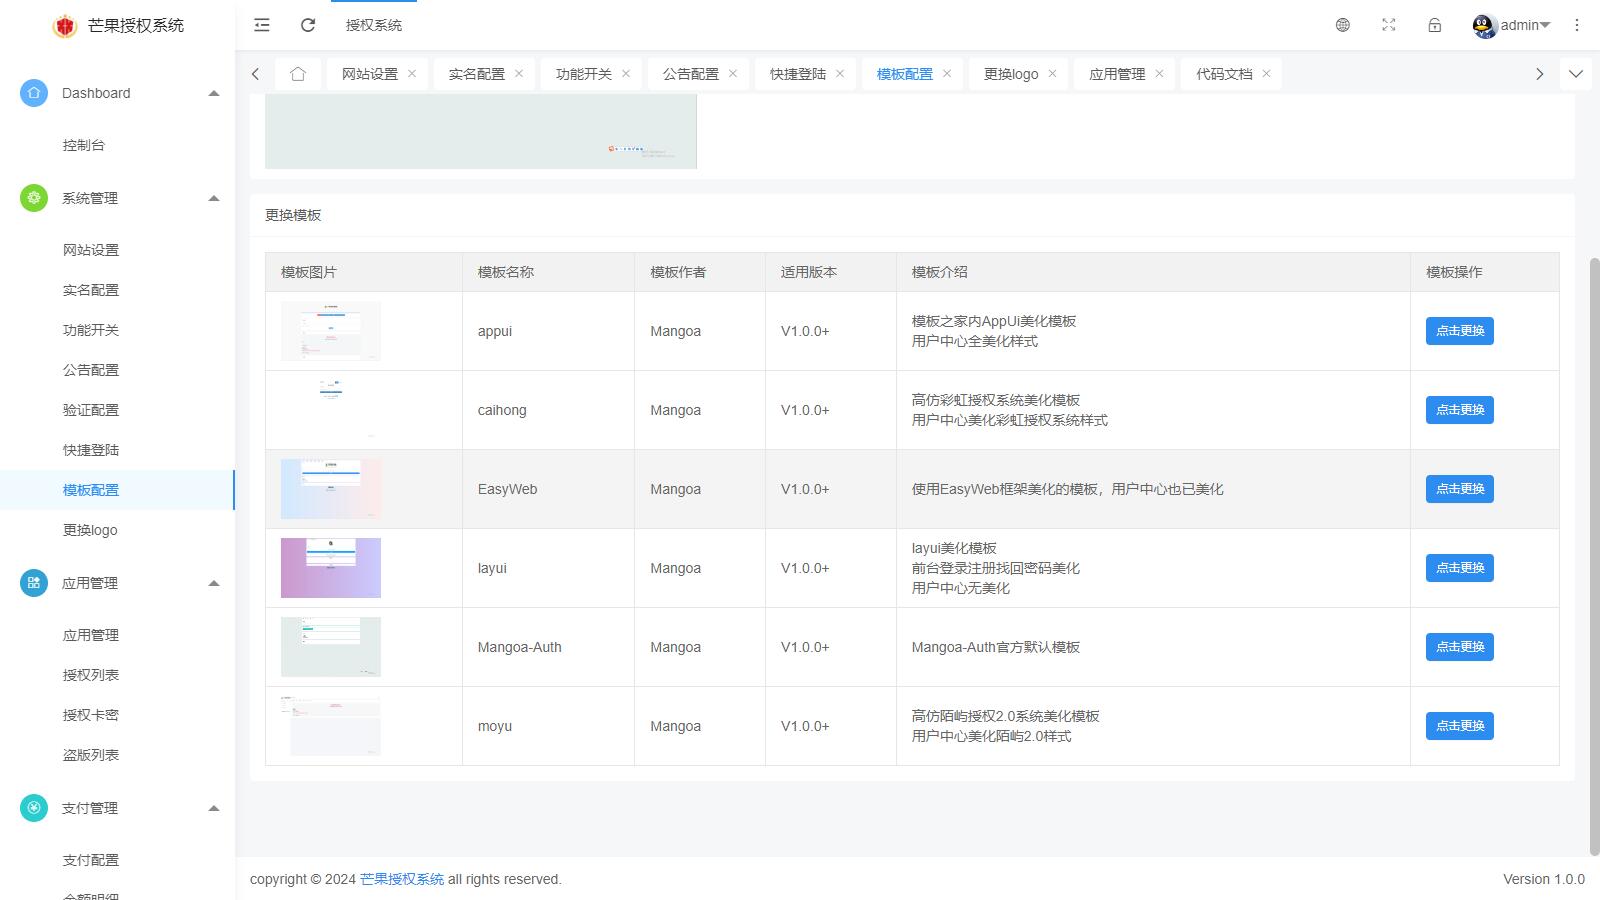Open the three-dot more options menu
The image size is (1600, 900).
(1577, 25)
